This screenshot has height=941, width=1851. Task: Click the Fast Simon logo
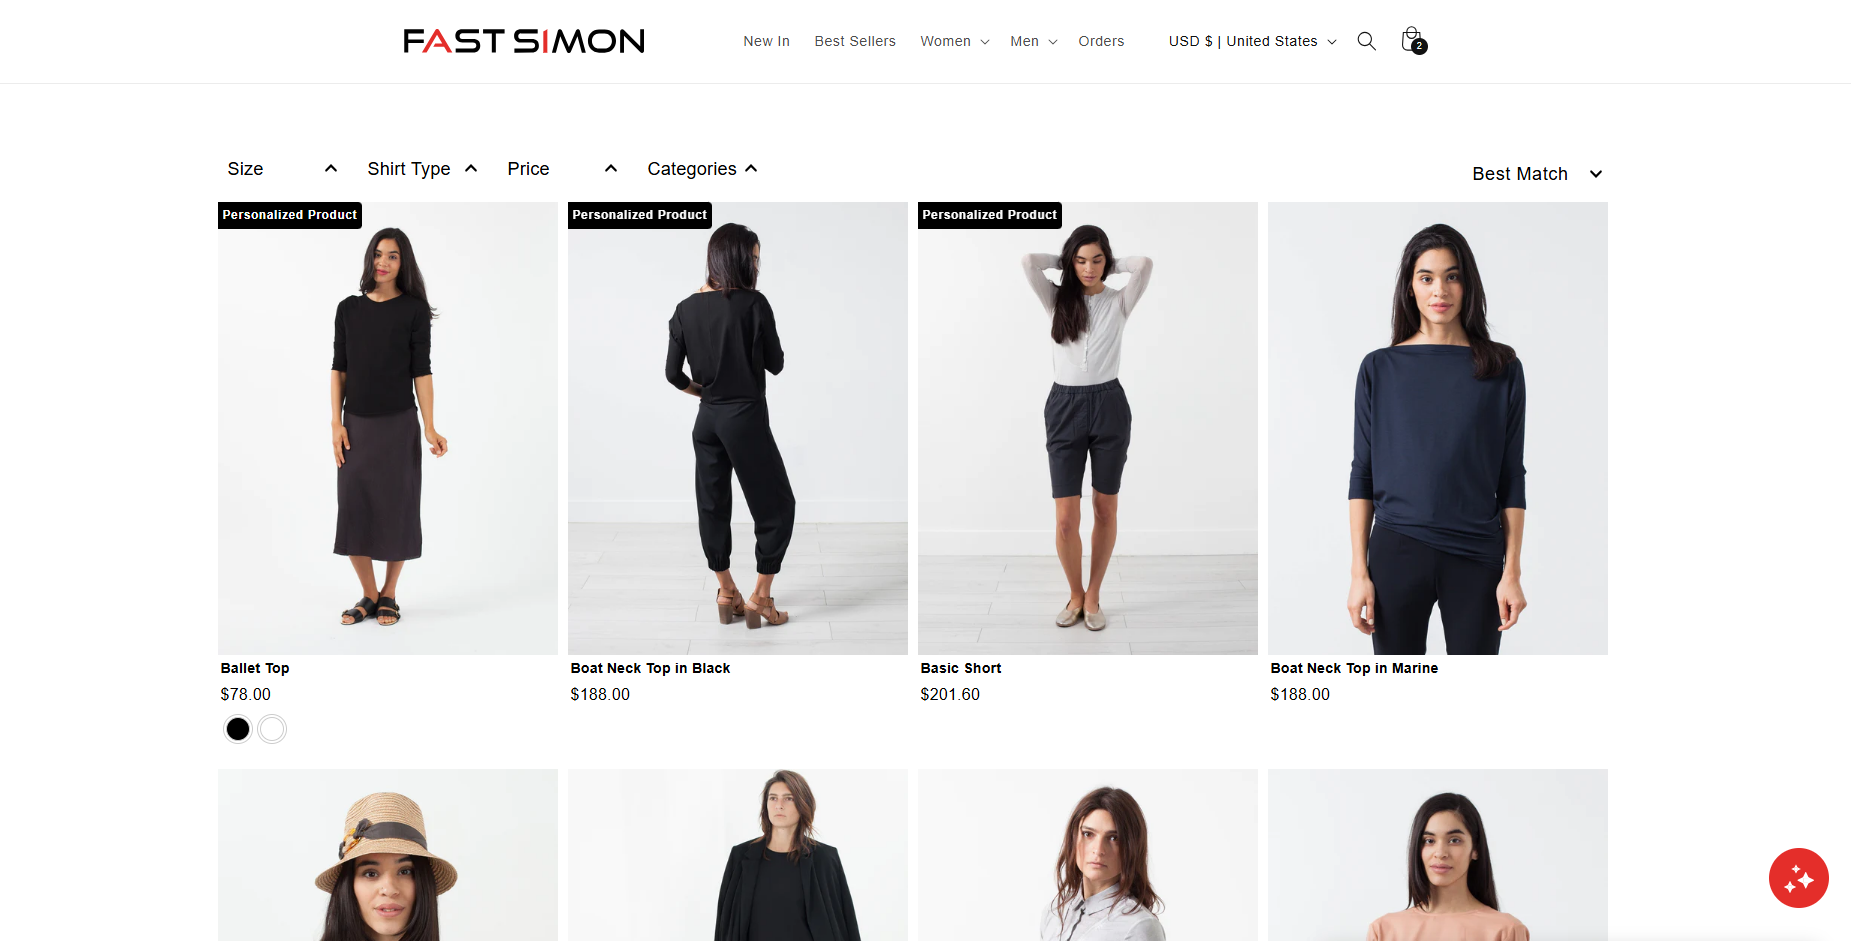(x=524, y=41)
